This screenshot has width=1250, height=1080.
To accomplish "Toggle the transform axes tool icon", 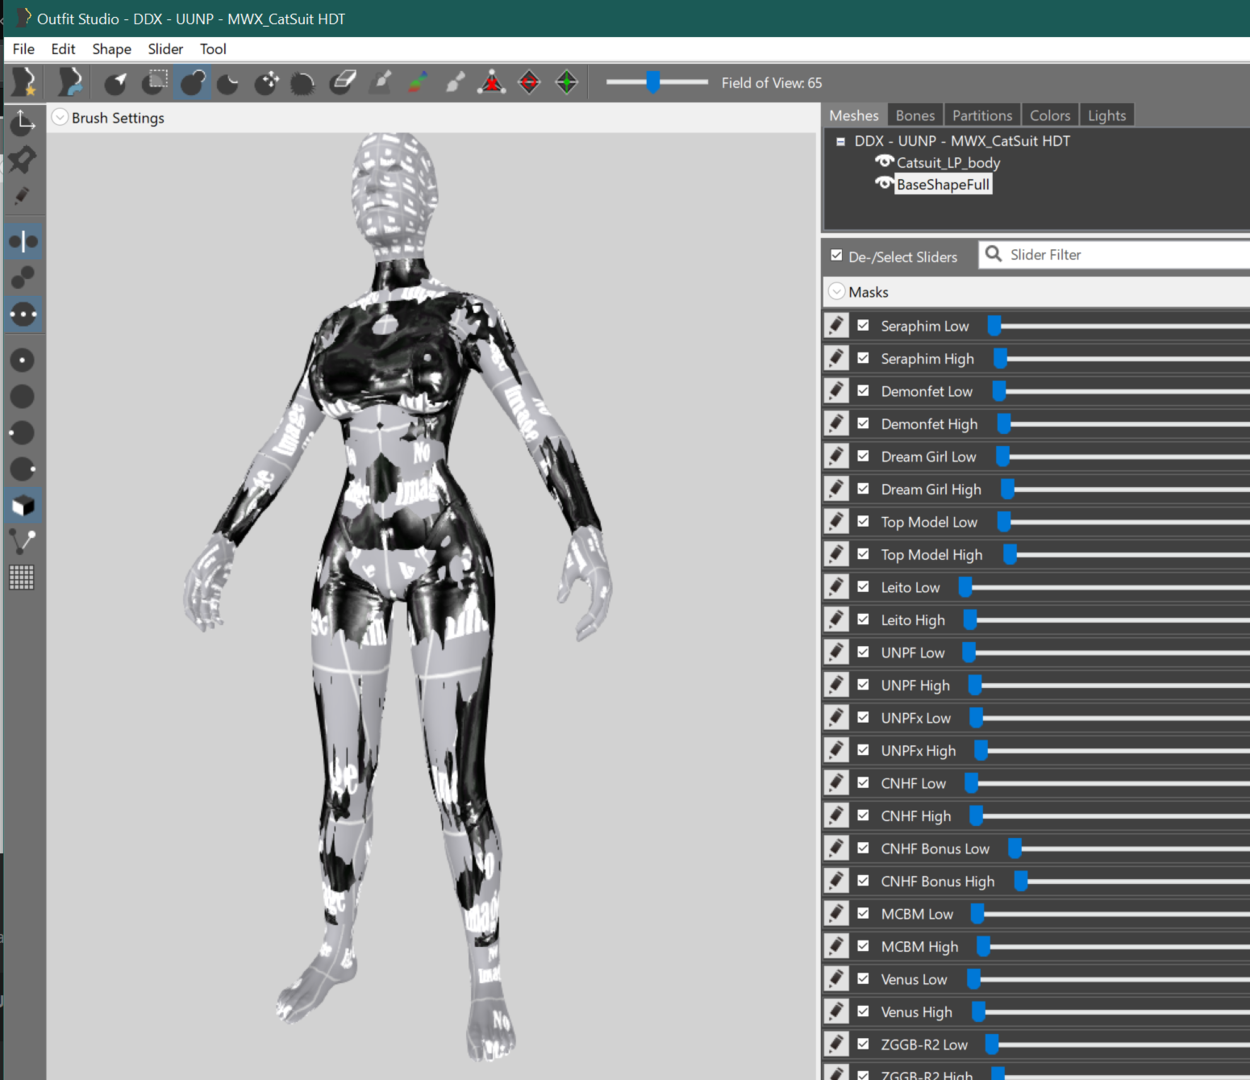I will click(22, 122).
